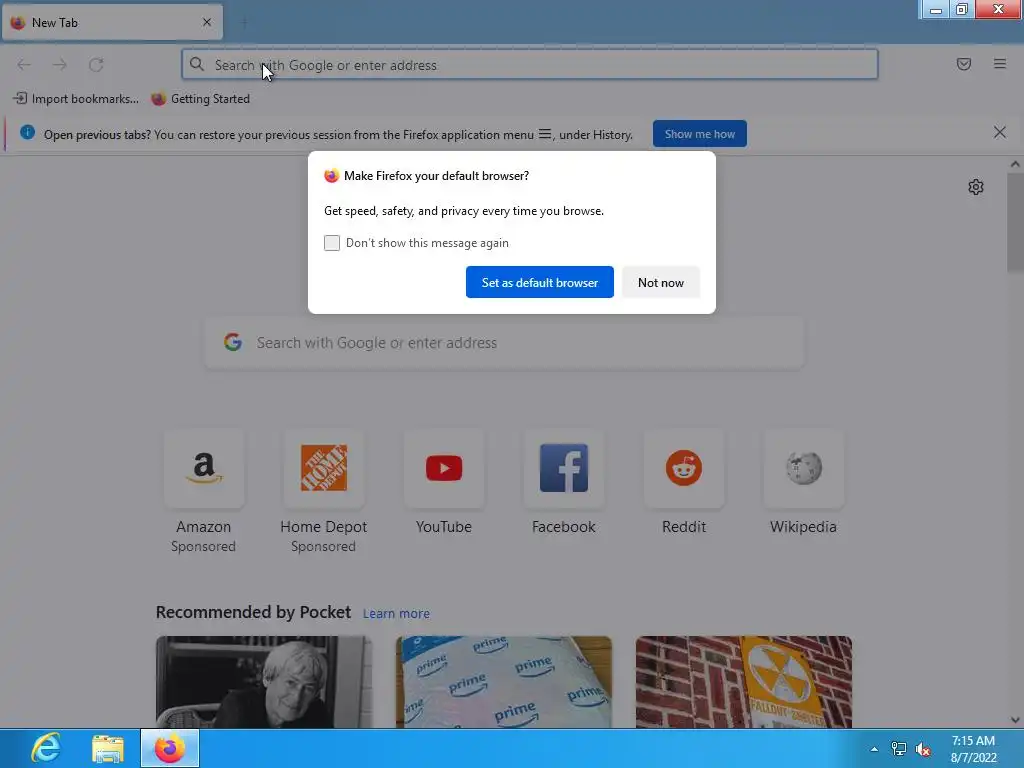This screenshot has height=768, width=1024.
Task: Click the muted volume tray icon
Action: (x=923, y=749)
